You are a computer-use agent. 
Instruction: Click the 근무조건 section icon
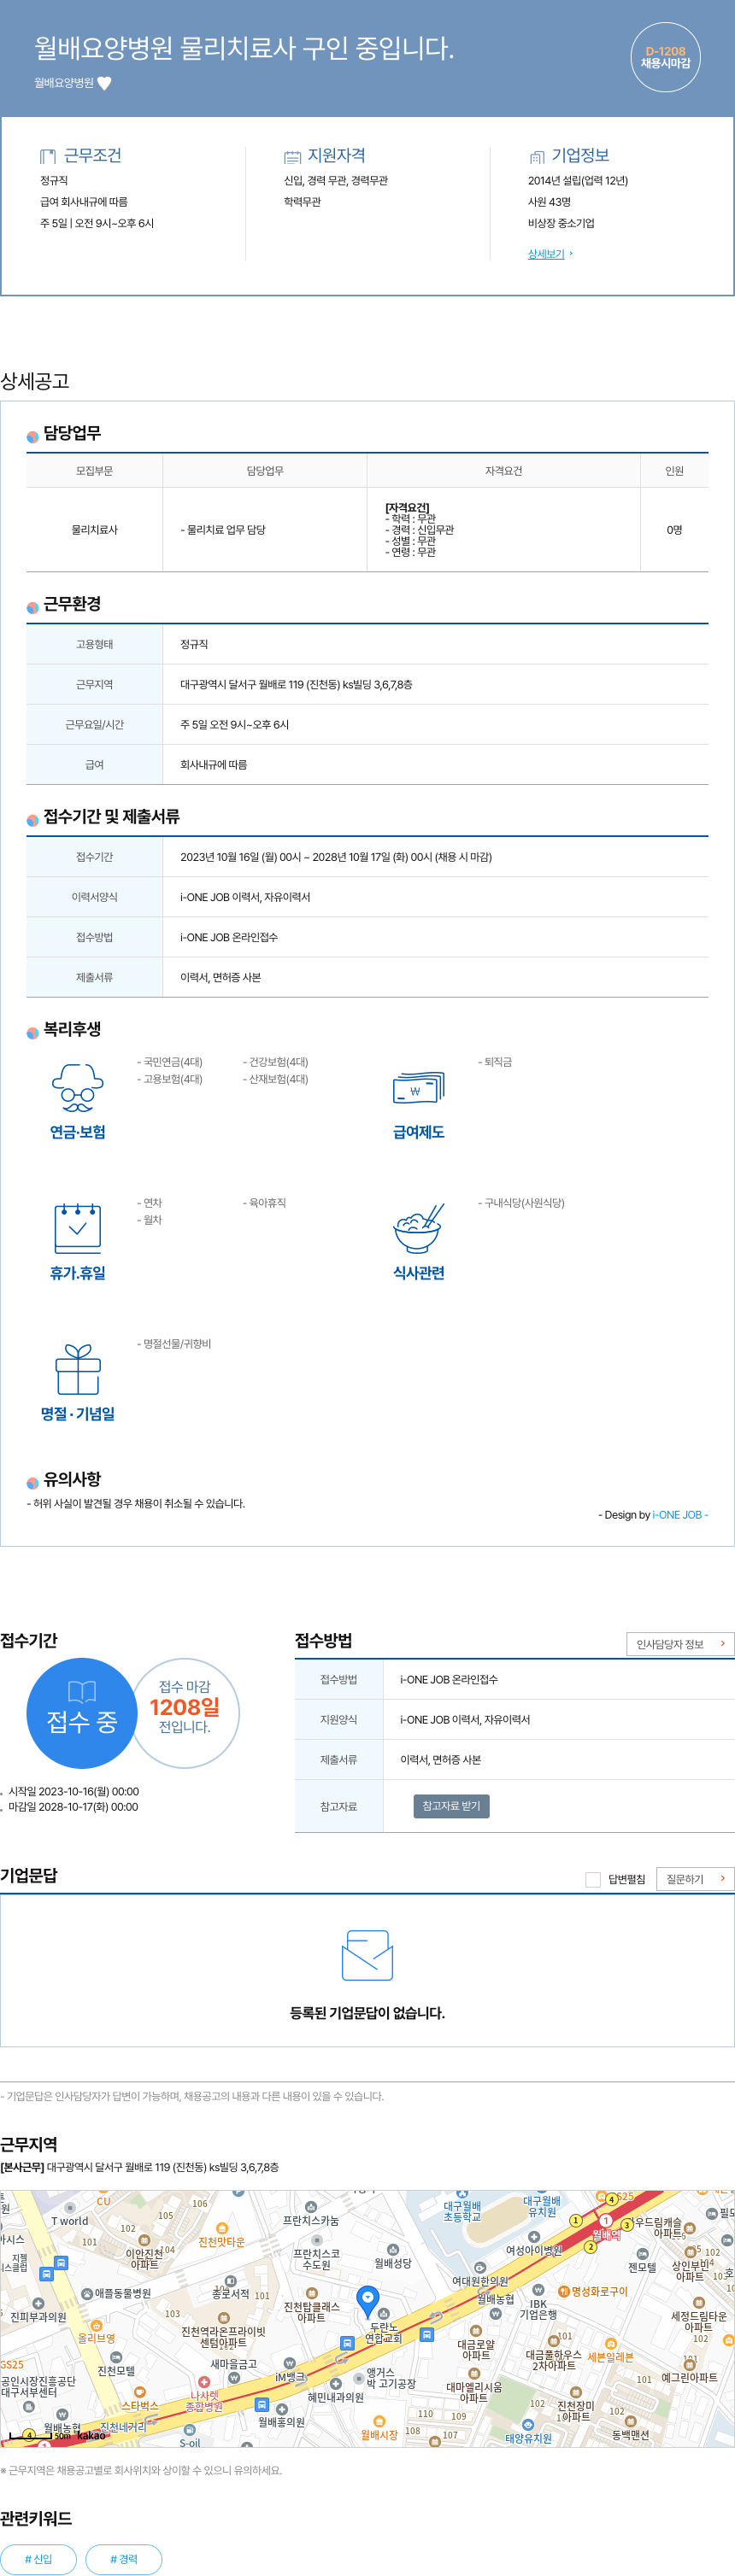click(x=48, y=156)
